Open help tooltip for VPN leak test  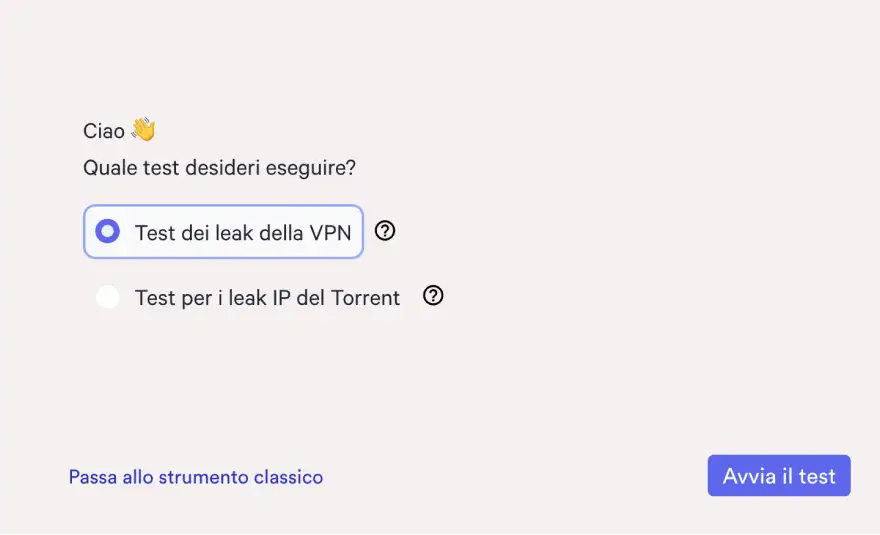point(385,231)
